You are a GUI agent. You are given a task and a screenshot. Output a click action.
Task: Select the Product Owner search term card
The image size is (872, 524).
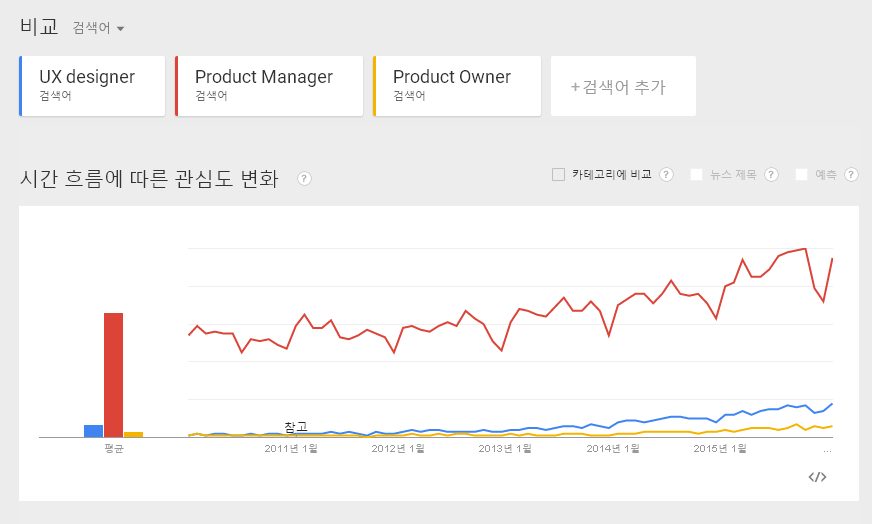(457, 86)
